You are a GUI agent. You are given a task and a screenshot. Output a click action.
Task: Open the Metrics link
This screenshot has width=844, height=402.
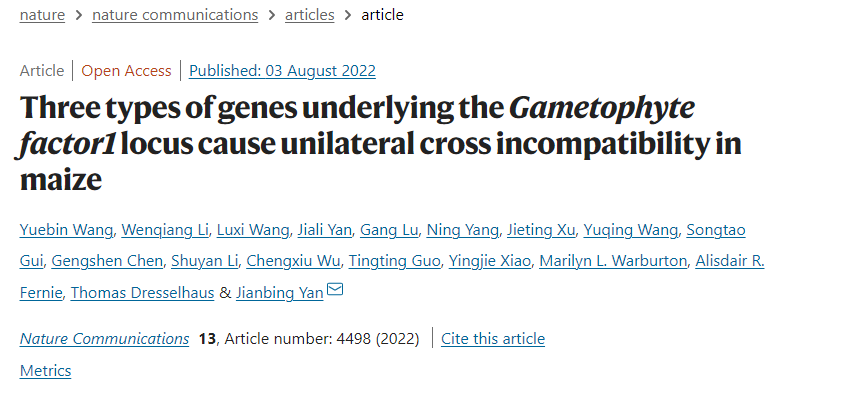click(x=45, y=371)
